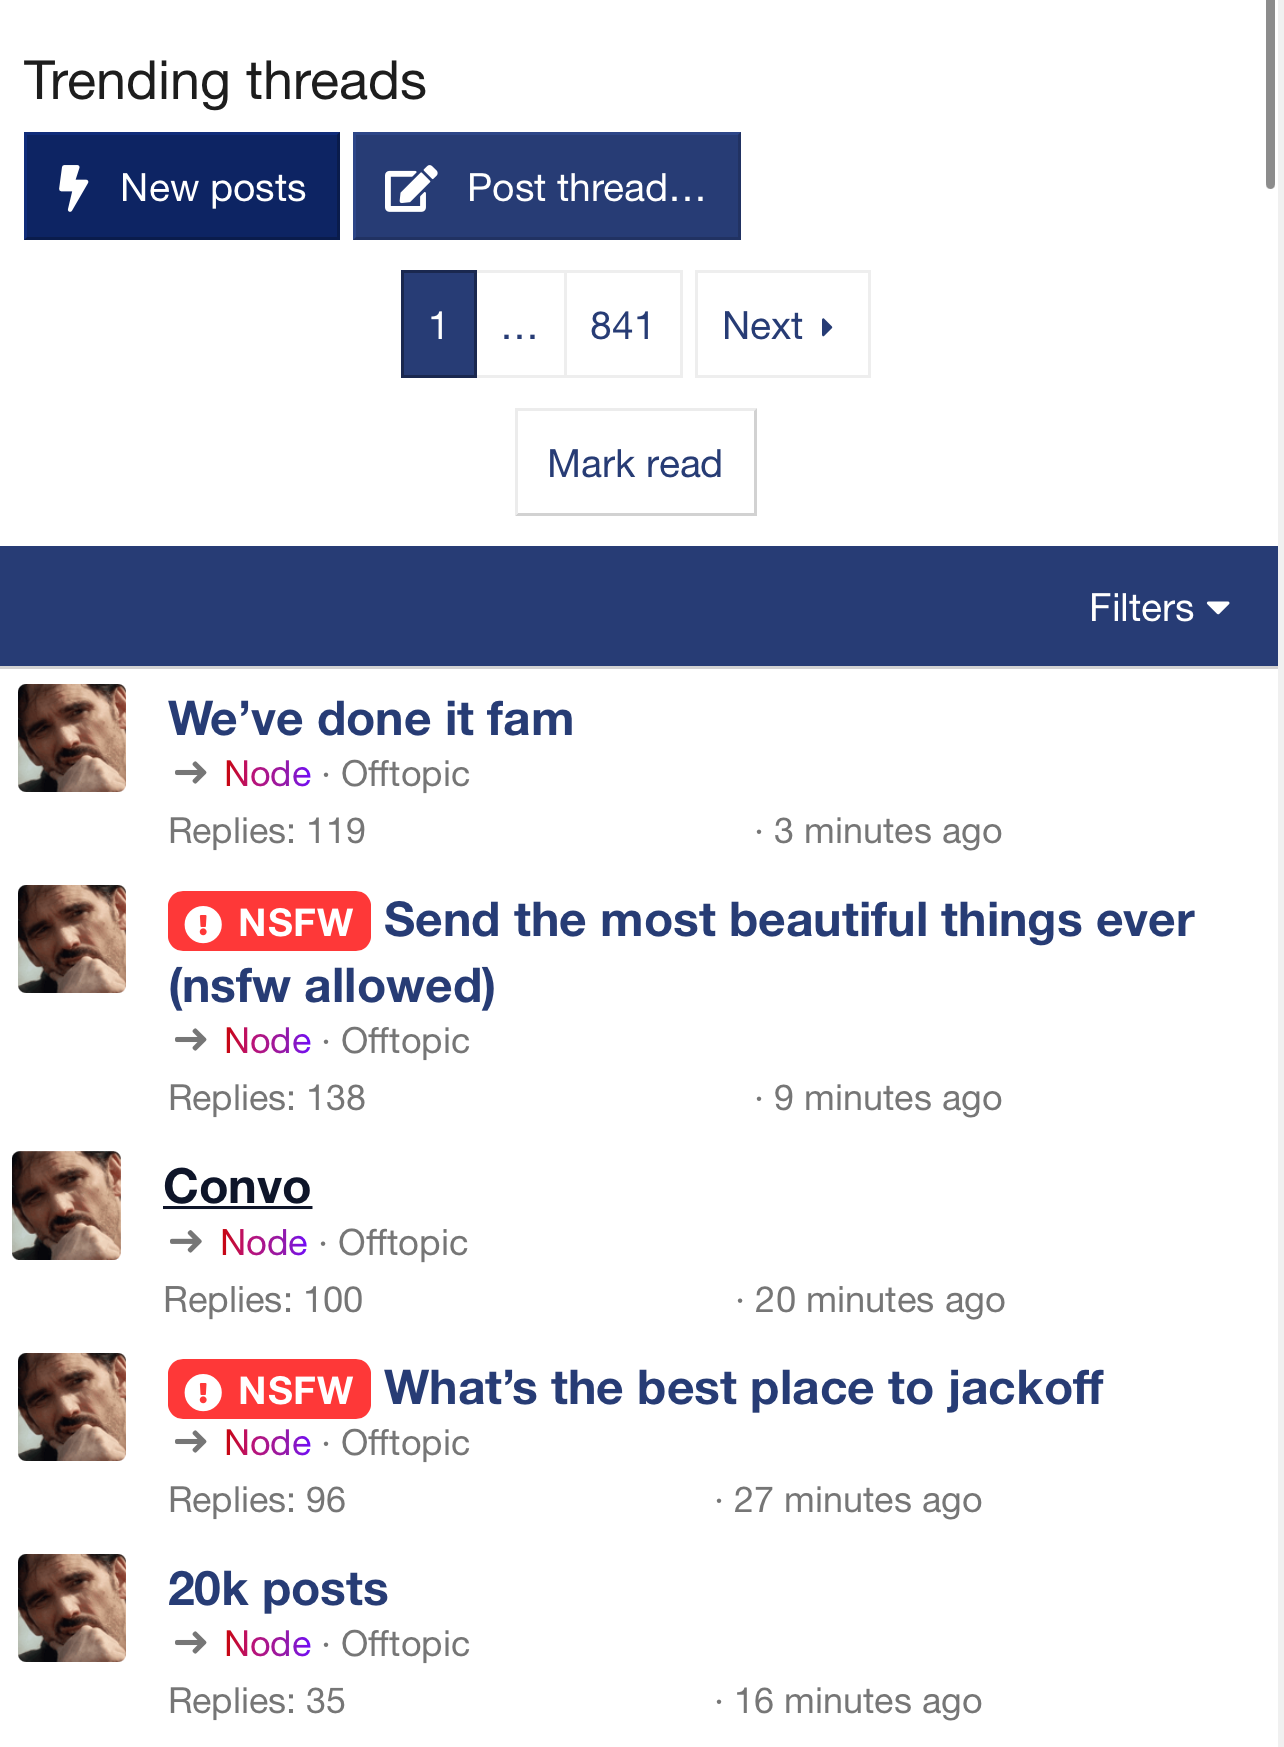
Task: Jump to page 841
Action: [622, 325]
